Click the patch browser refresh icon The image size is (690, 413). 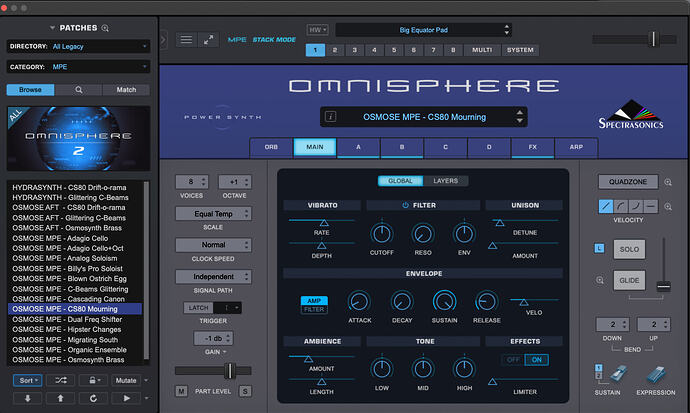93,398
